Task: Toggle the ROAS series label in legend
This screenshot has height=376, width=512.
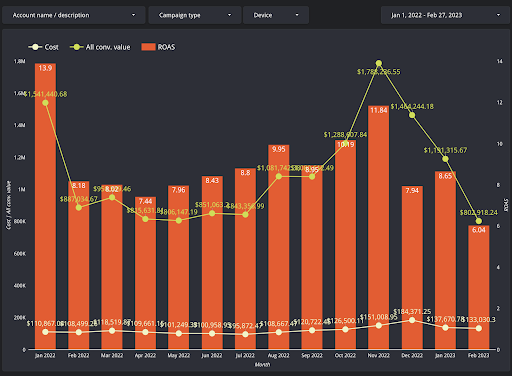Action: [166, 47]
